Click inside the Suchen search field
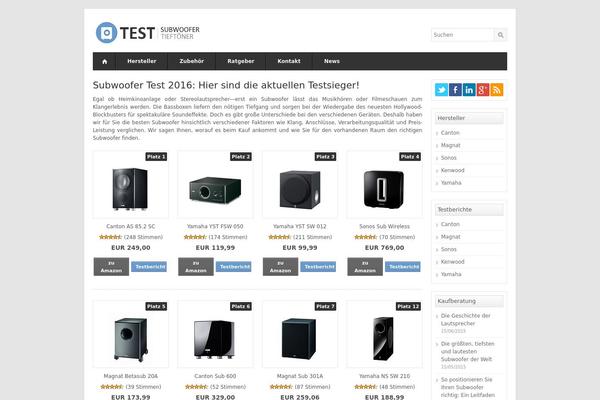This screenshot has height=400, width=600. (463, 35)
